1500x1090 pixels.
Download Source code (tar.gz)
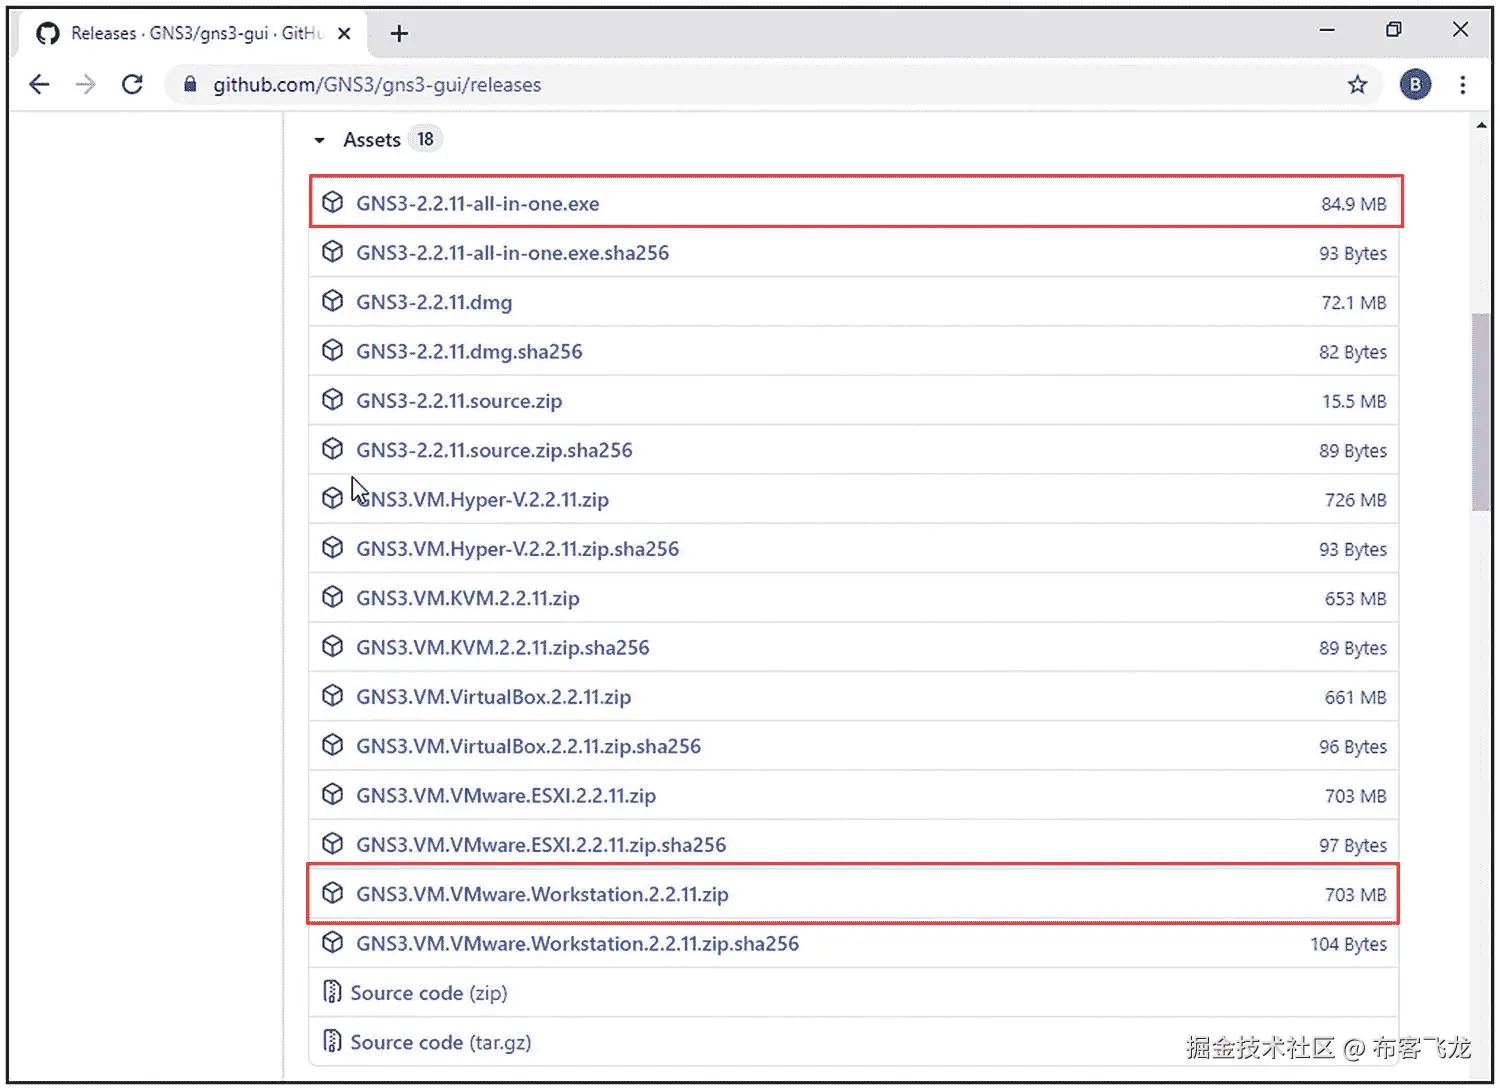[441, 1042]
